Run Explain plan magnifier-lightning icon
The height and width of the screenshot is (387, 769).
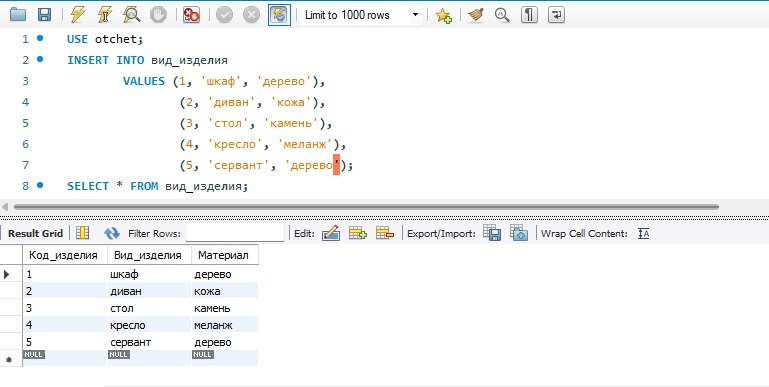tap(131, 15)
